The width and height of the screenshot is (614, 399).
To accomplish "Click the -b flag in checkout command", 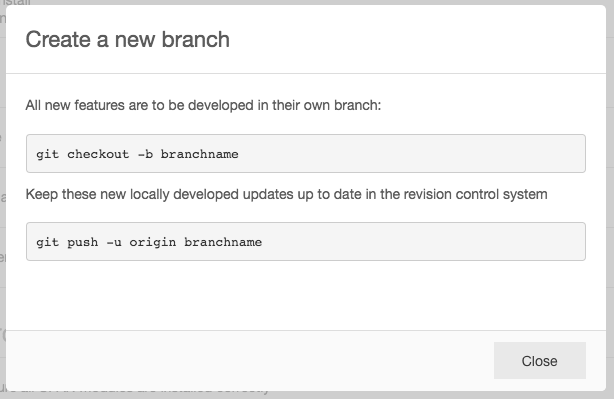I will tap(145, 154).
